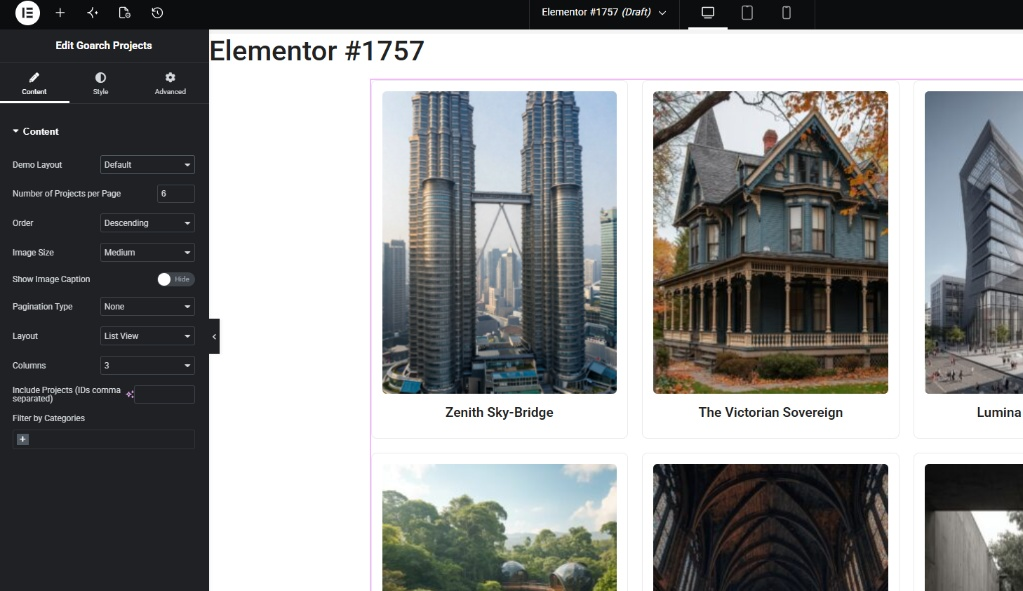Click the AI sparkle icon beside Include Projects
The image size is (1023, 591).
(129, 394)
